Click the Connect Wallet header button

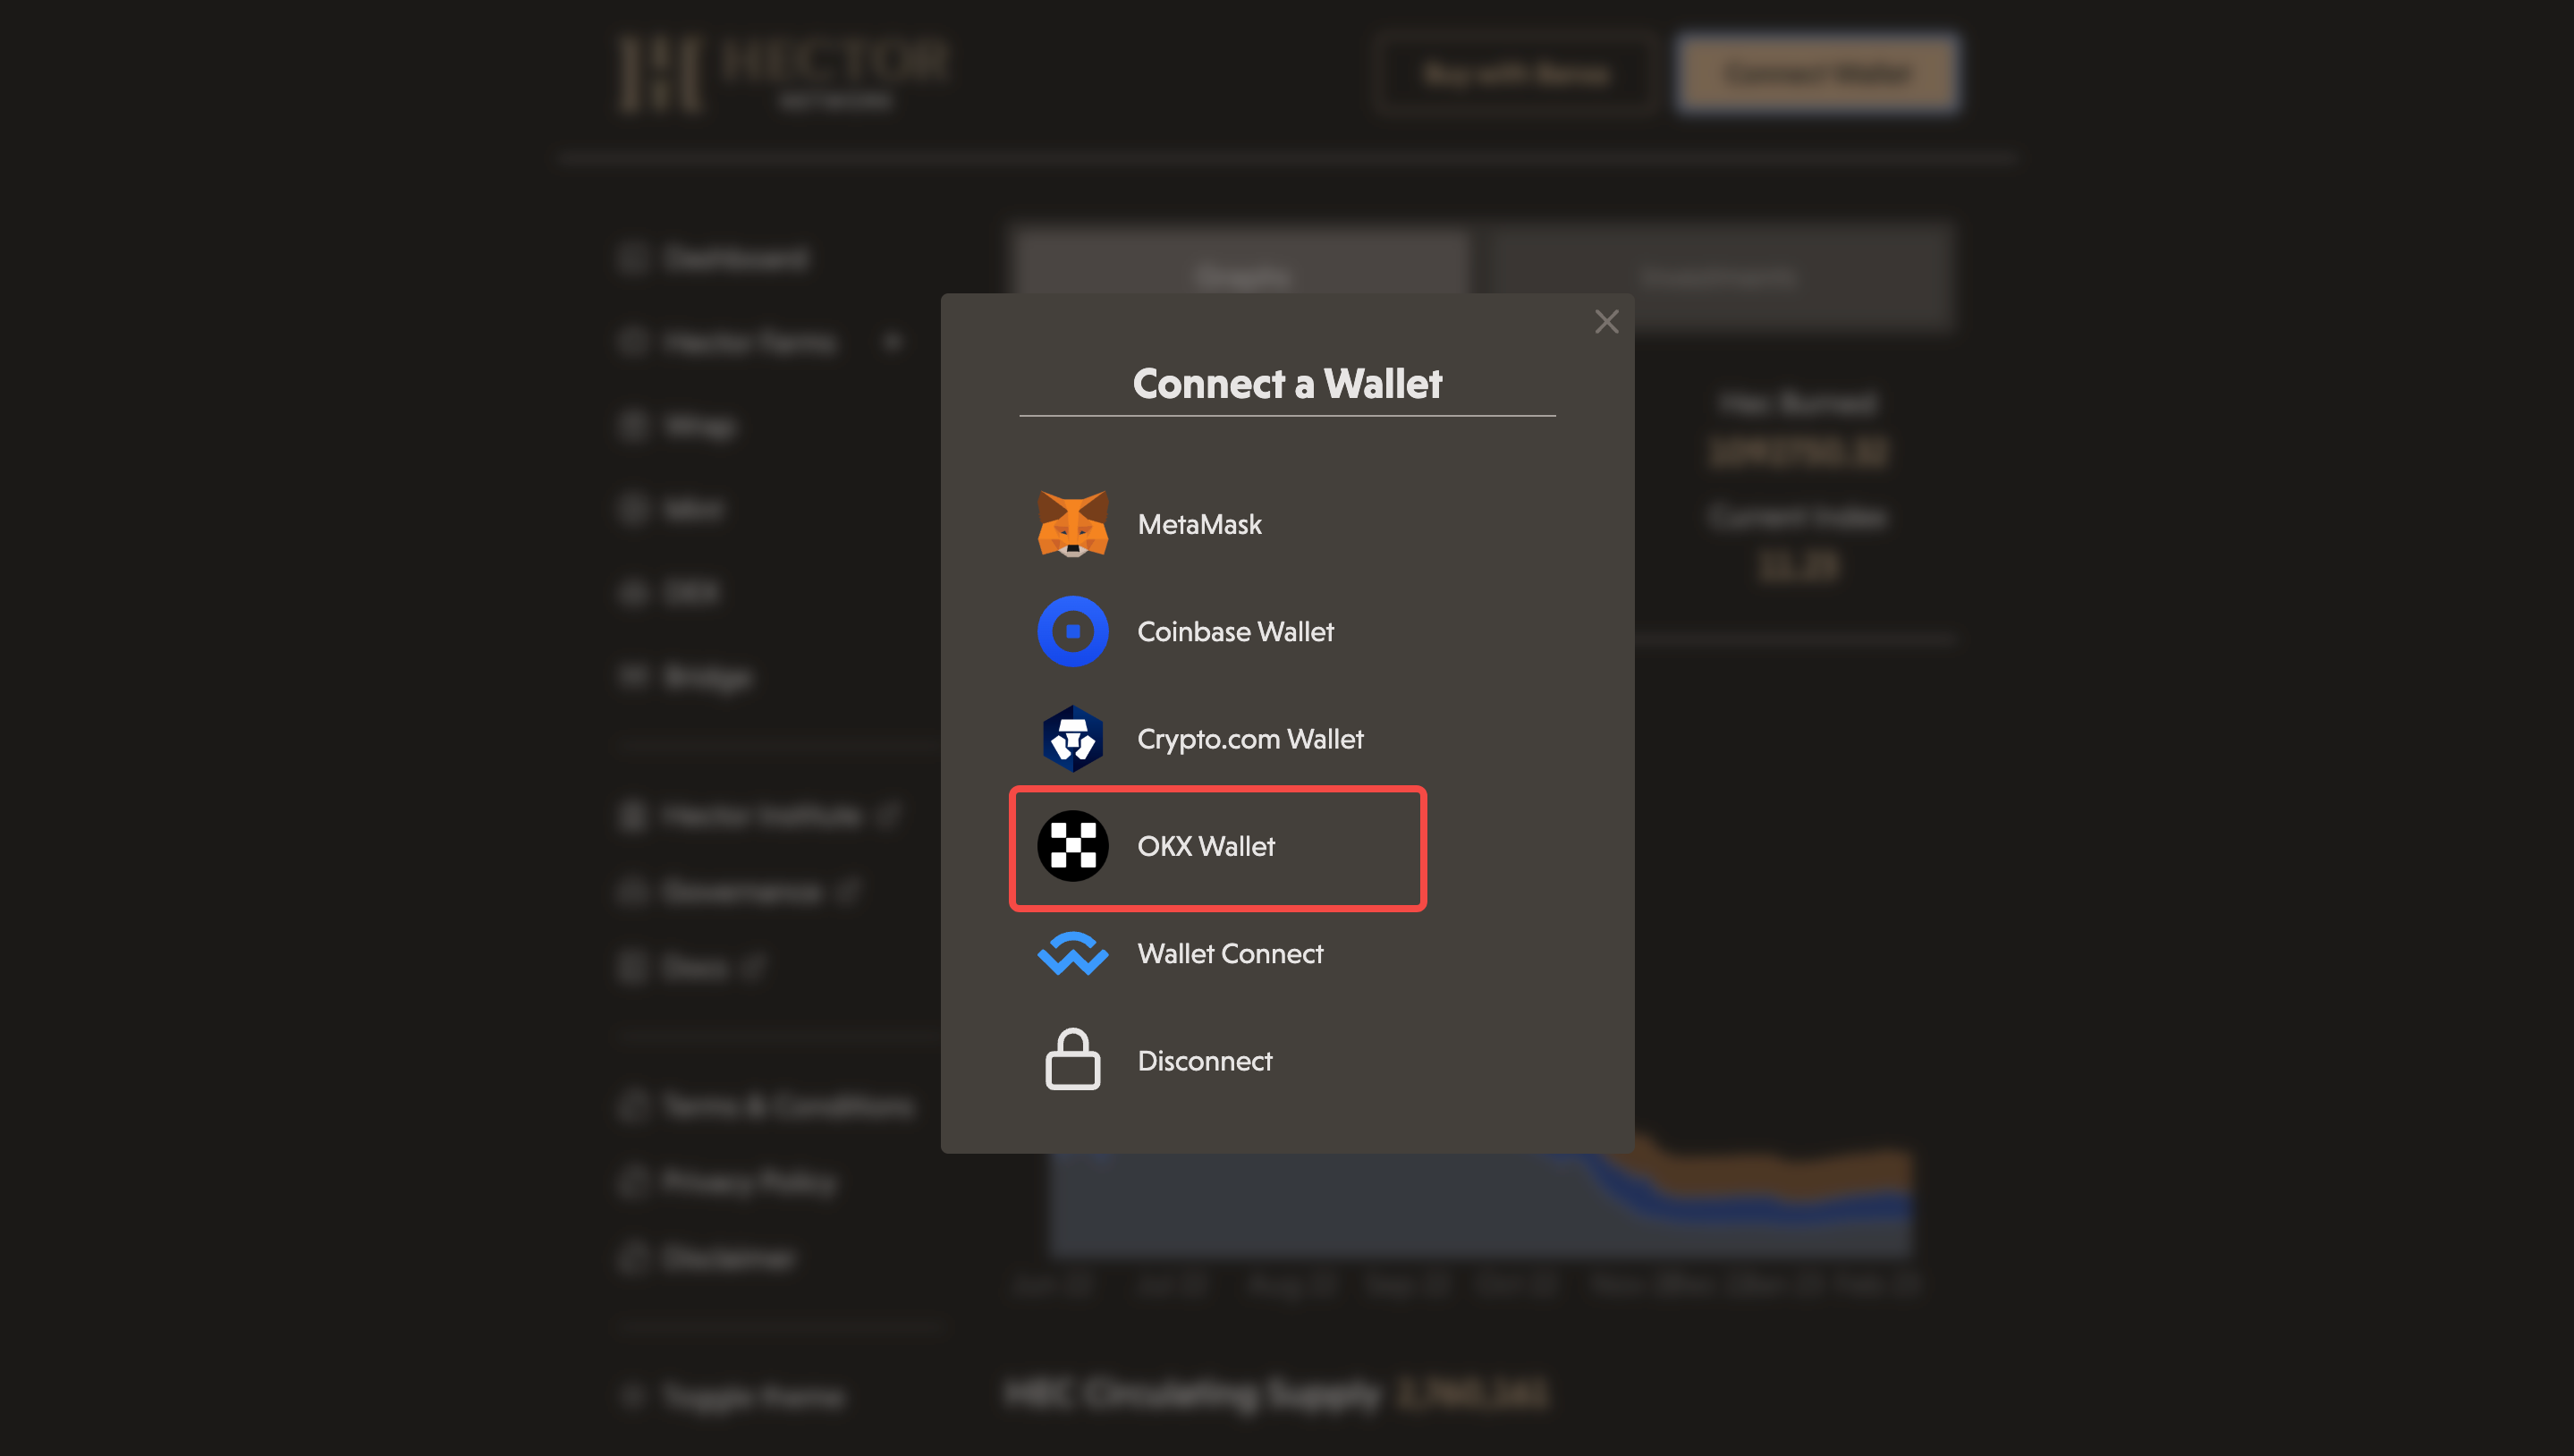coord(1818,74)
